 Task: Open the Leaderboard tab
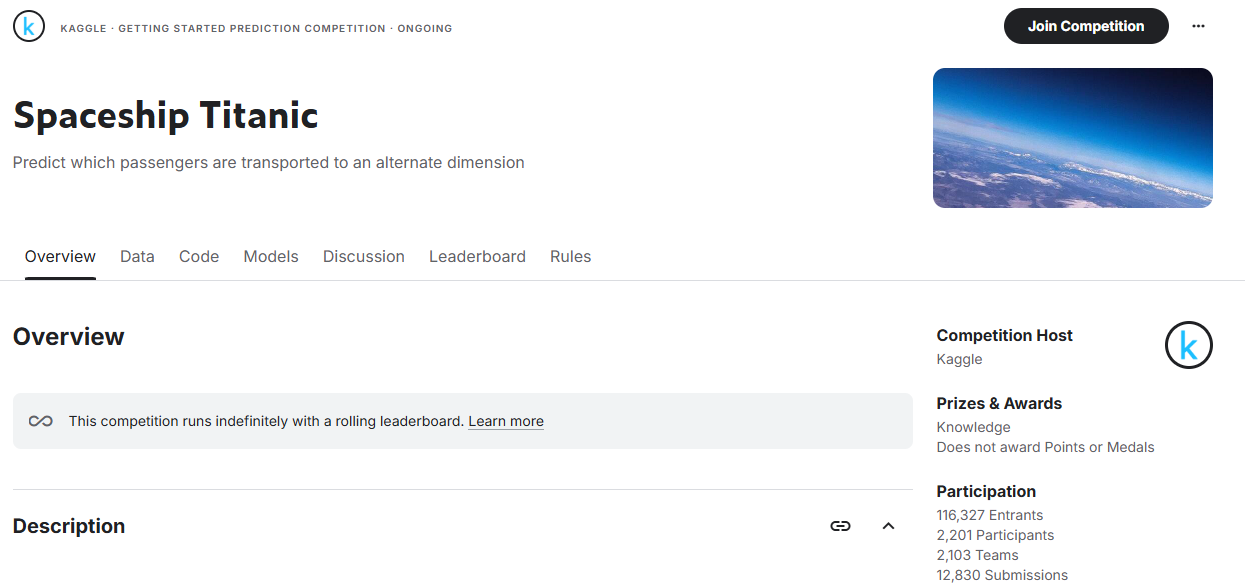pyautogui.click(x=477, y=257)
